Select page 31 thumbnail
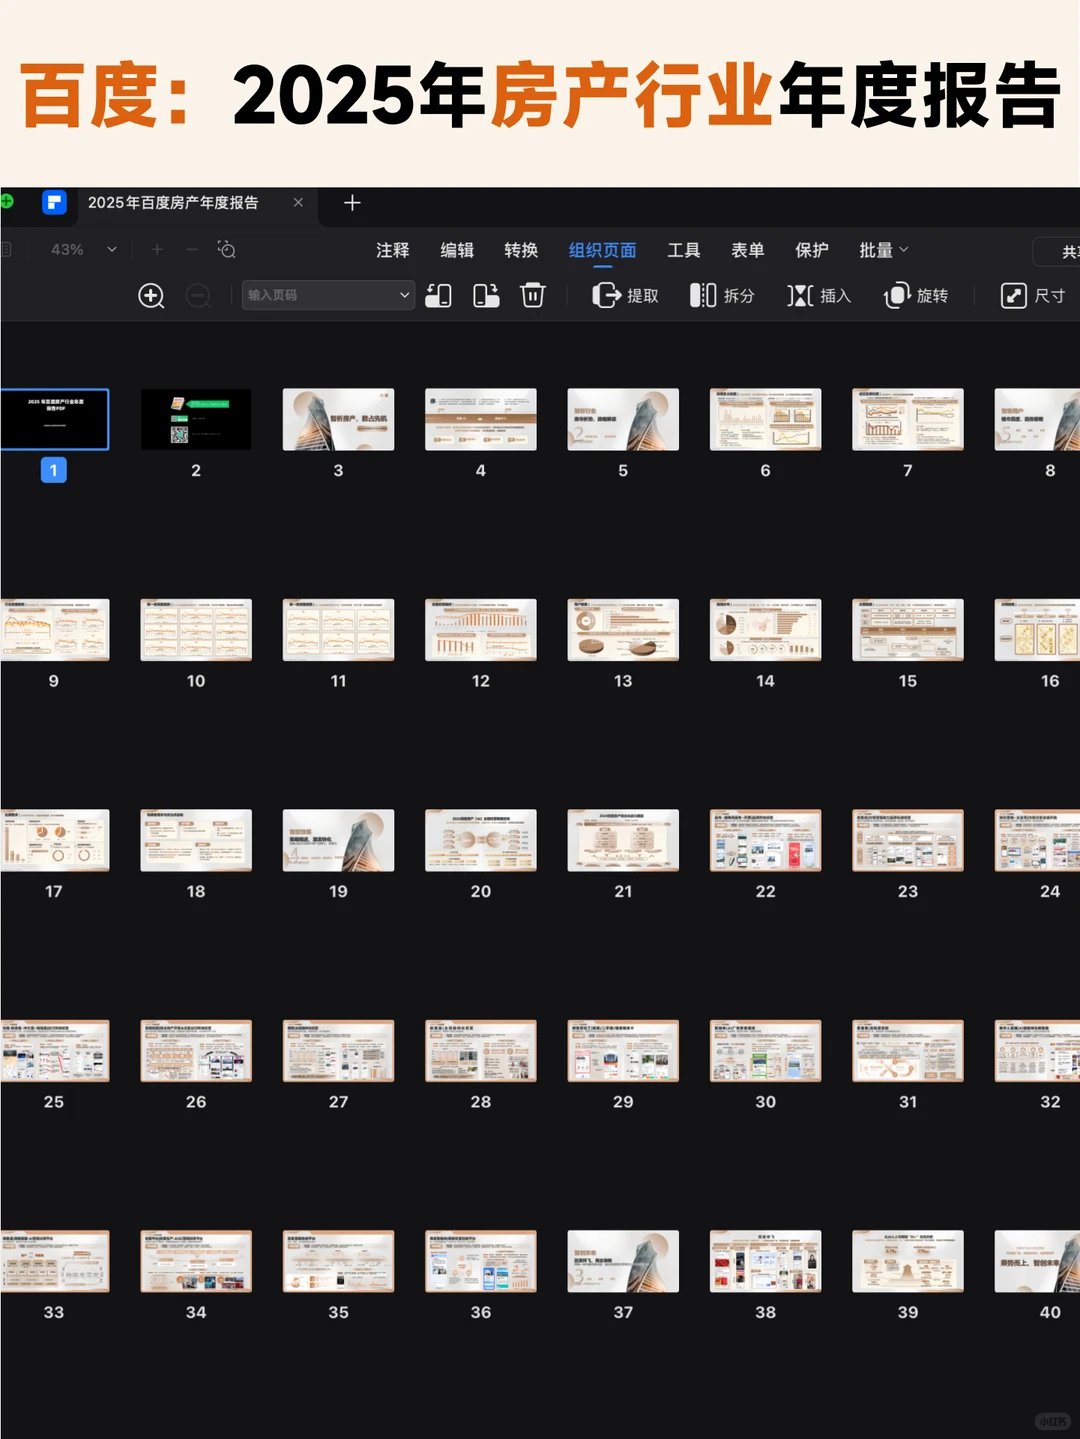The image size is (1080, 1439). click(908, 1051)
